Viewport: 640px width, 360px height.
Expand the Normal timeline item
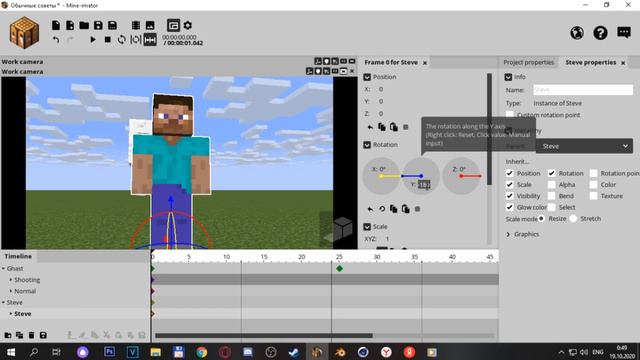click(11, 291)
